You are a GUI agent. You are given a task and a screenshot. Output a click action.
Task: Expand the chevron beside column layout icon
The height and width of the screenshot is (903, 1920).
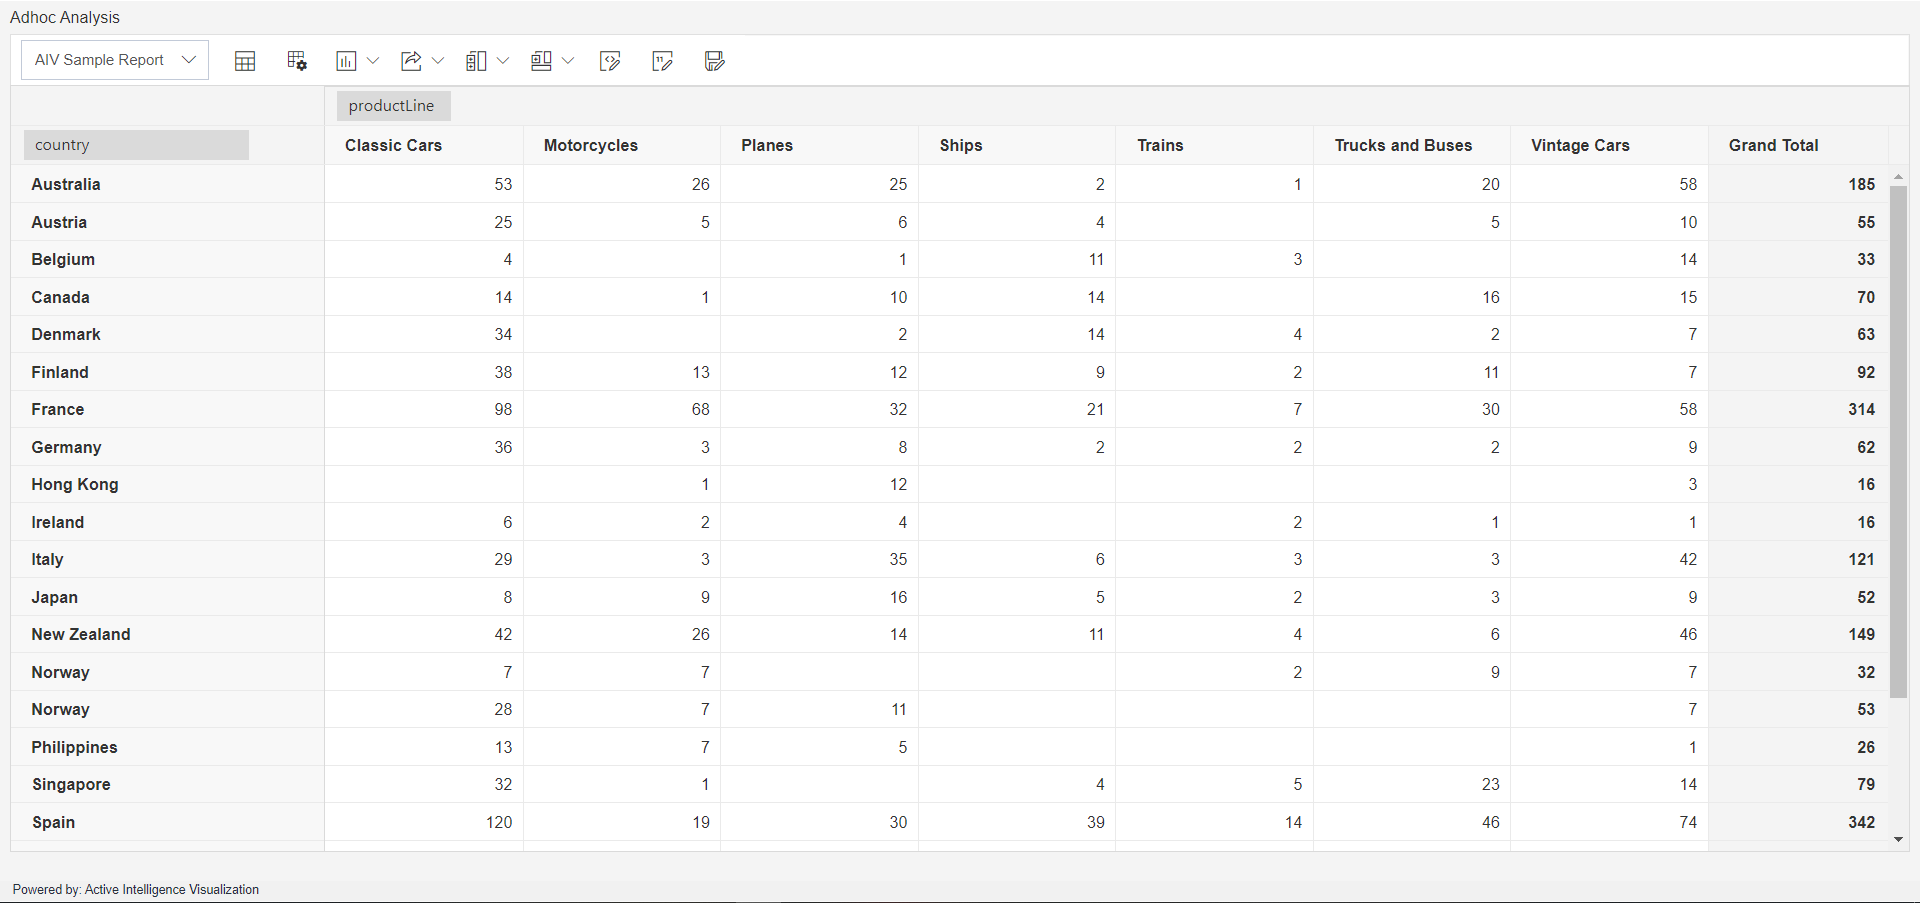[503, 61]
